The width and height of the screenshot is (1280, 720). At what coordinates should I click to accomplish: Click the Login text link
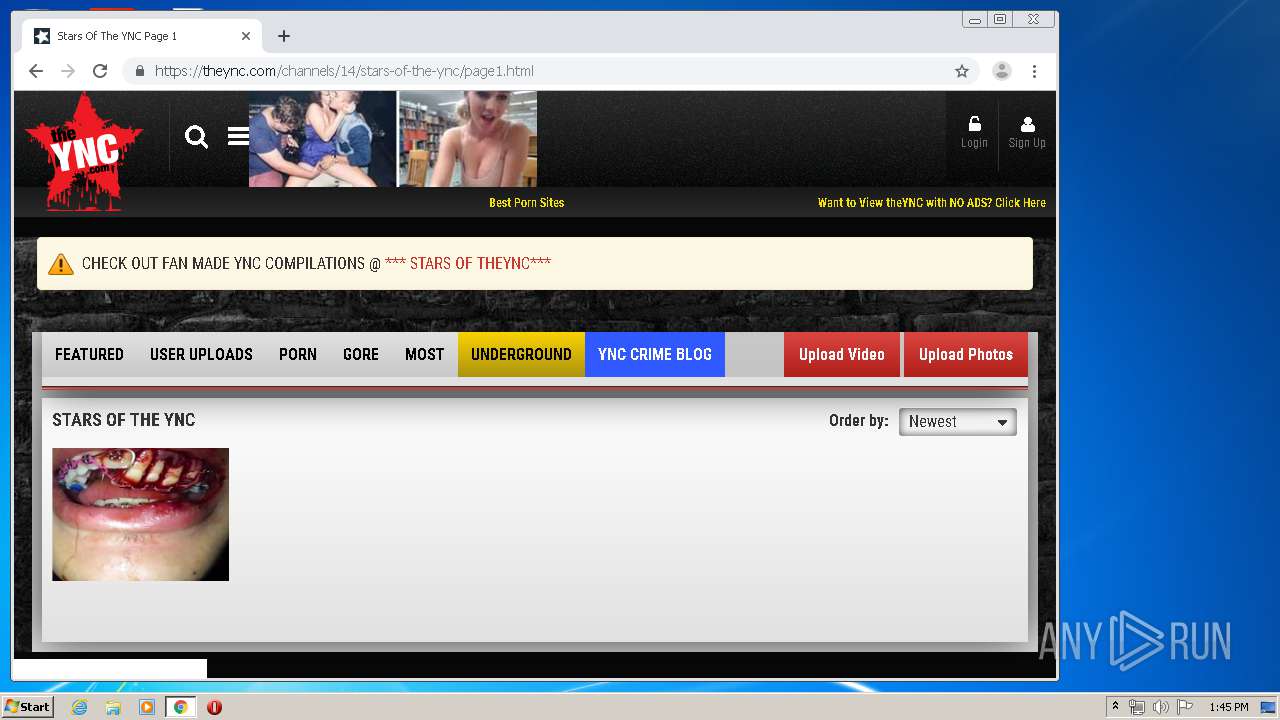click(x=974, y=143)
